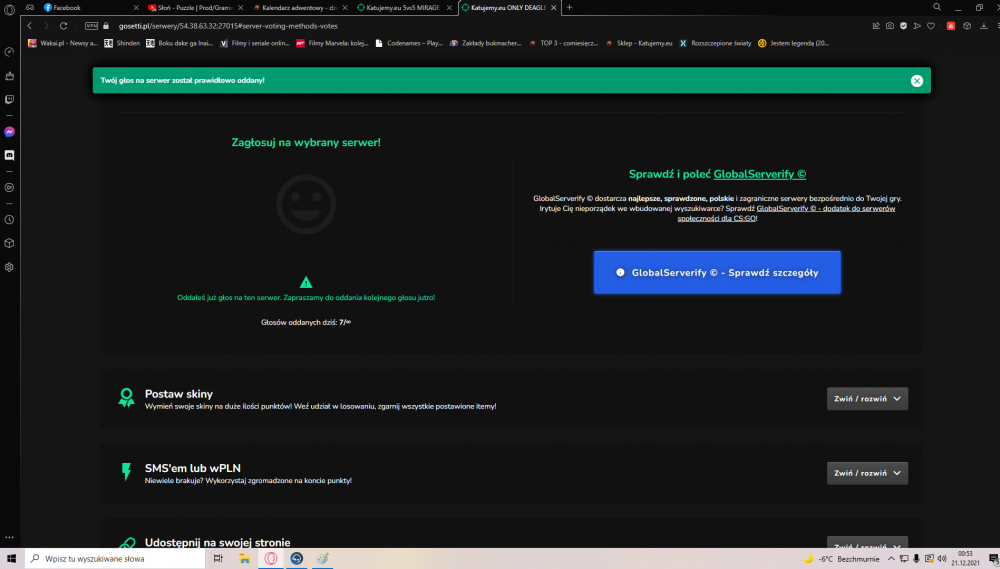Show hidden system tray icons
This screenshot has height=569, width=1000.
tap(891, 559)
